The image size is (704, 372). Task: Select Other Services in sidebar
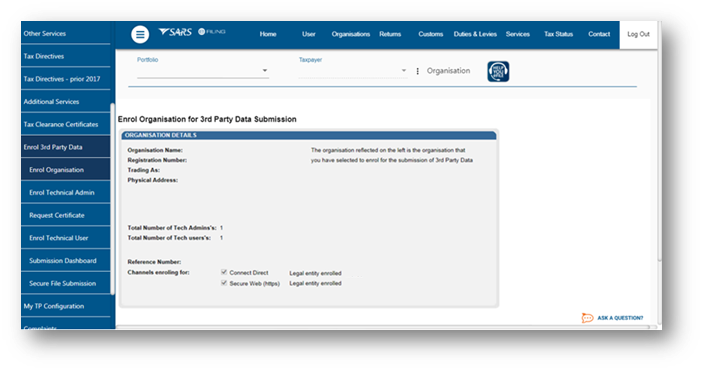66,33
